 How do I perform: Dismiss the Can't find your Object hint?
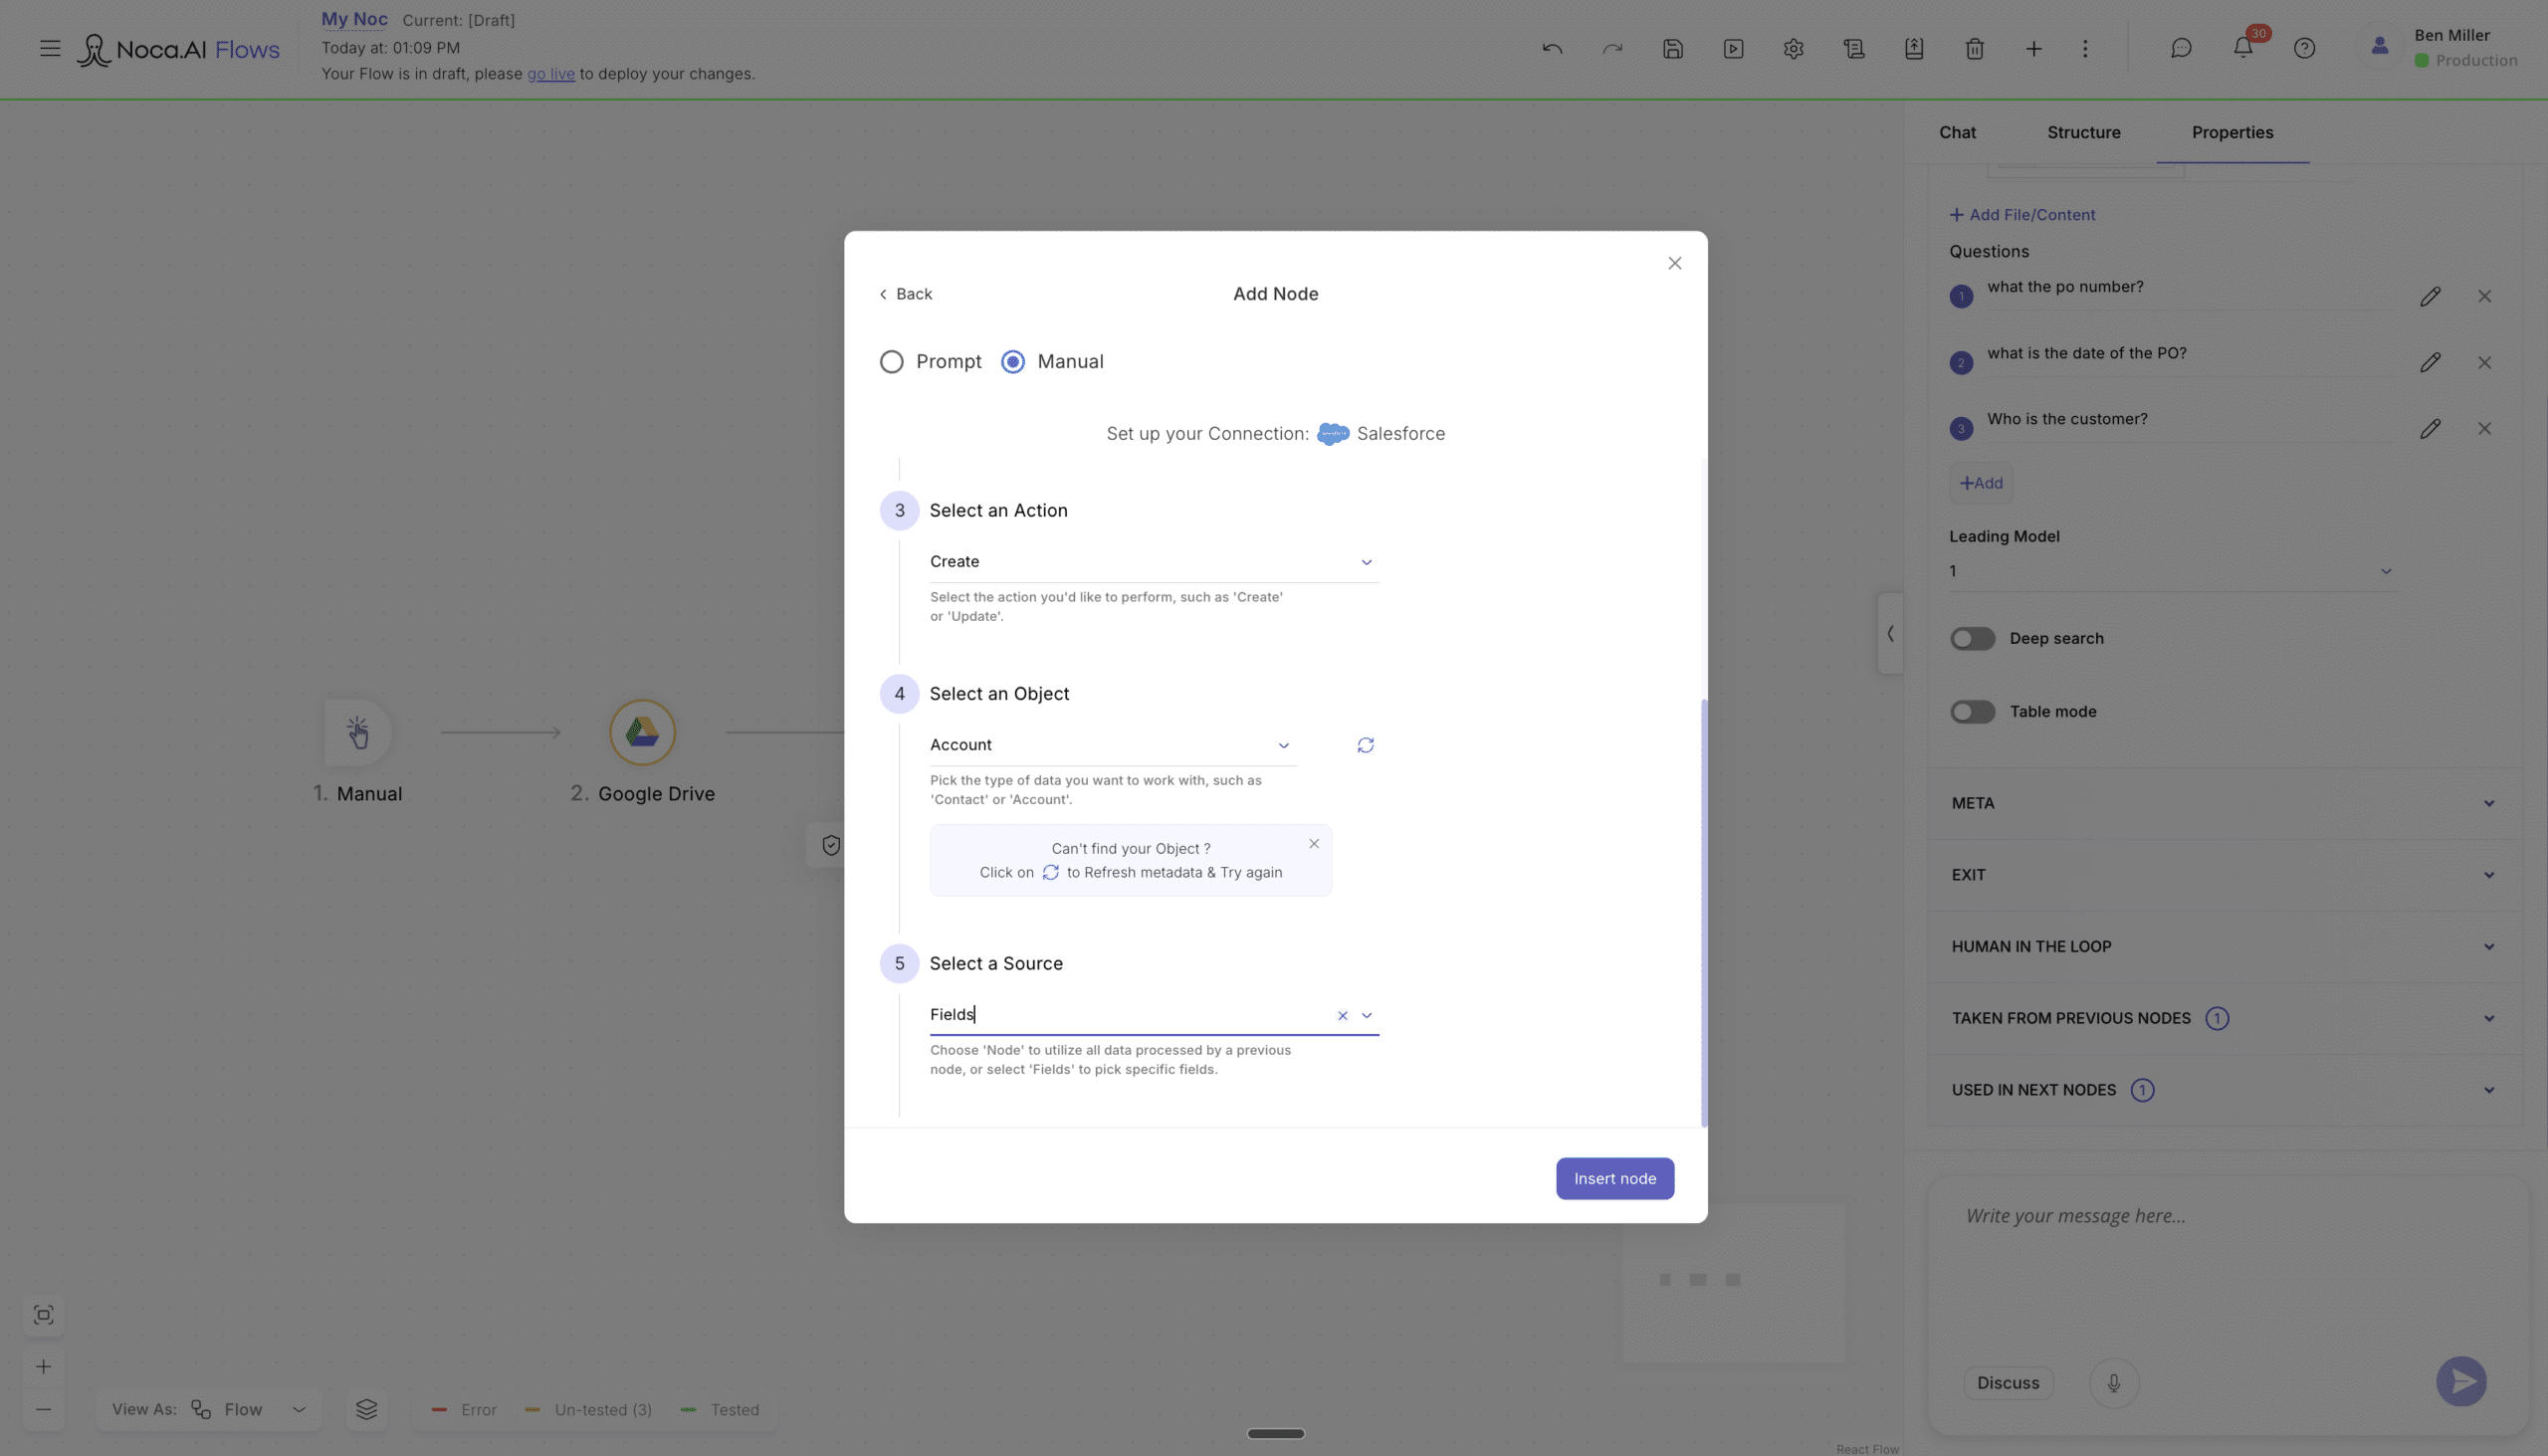(1313, 843)
